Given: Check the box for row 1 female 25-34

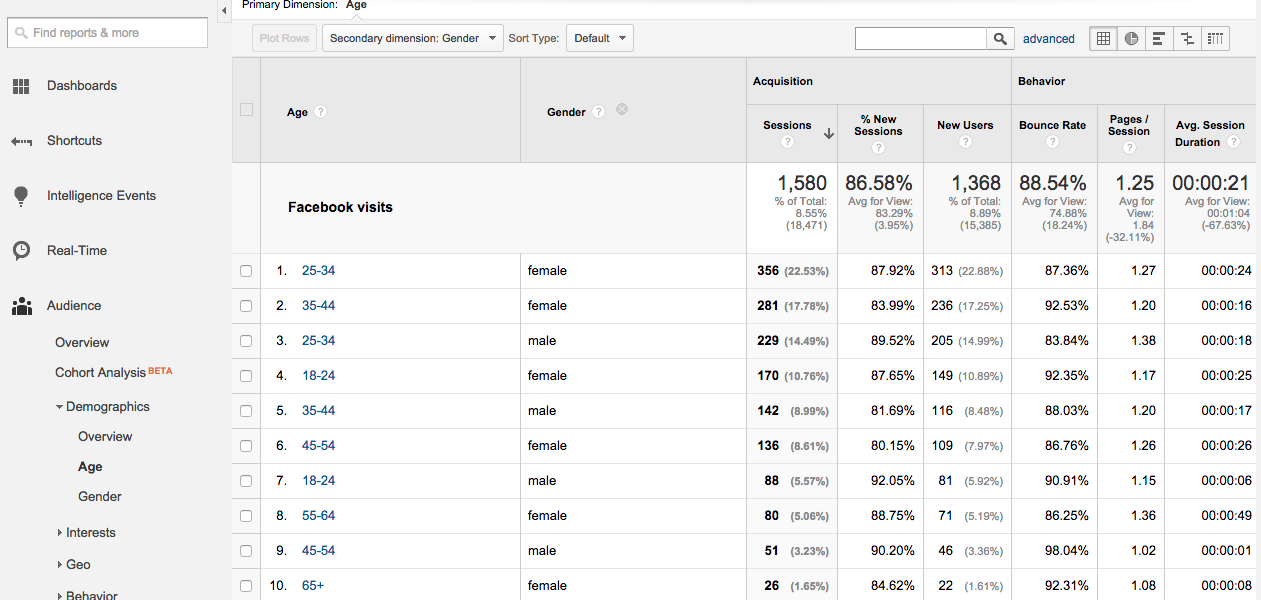Looking at the screenshot, I should tap(246, 271).
